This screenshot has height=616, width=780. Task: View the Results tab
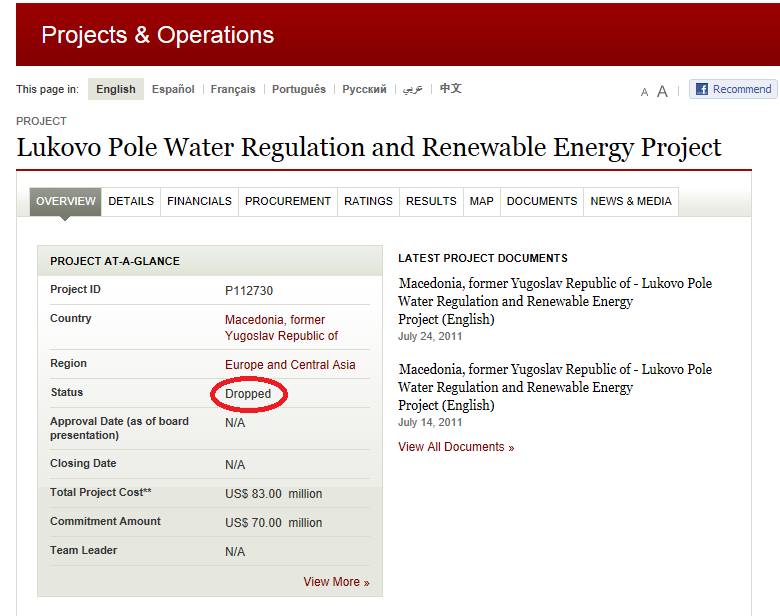click(431, 201)
